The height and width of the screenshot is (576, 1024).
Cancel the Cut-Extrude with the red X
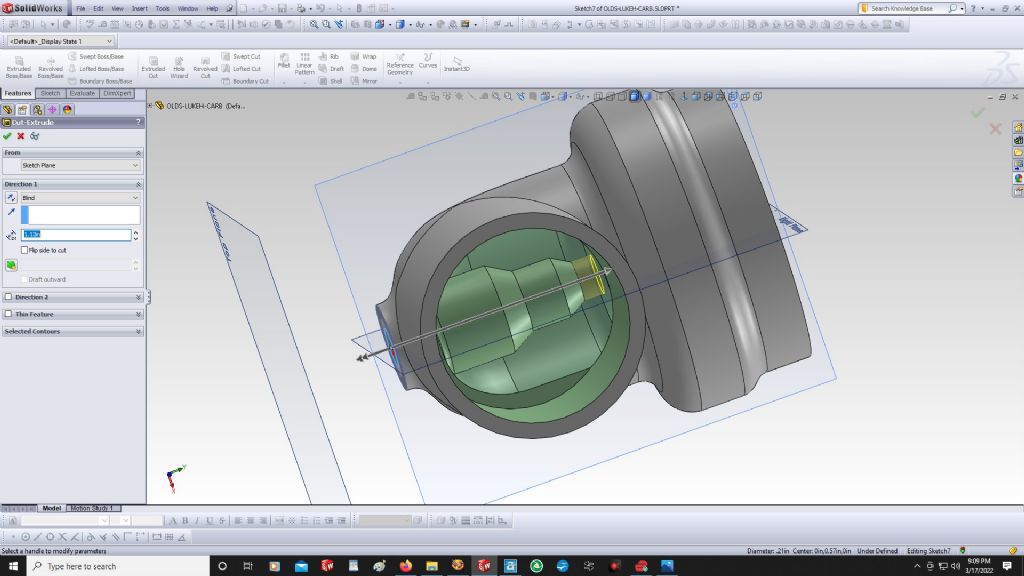point(21,136)
